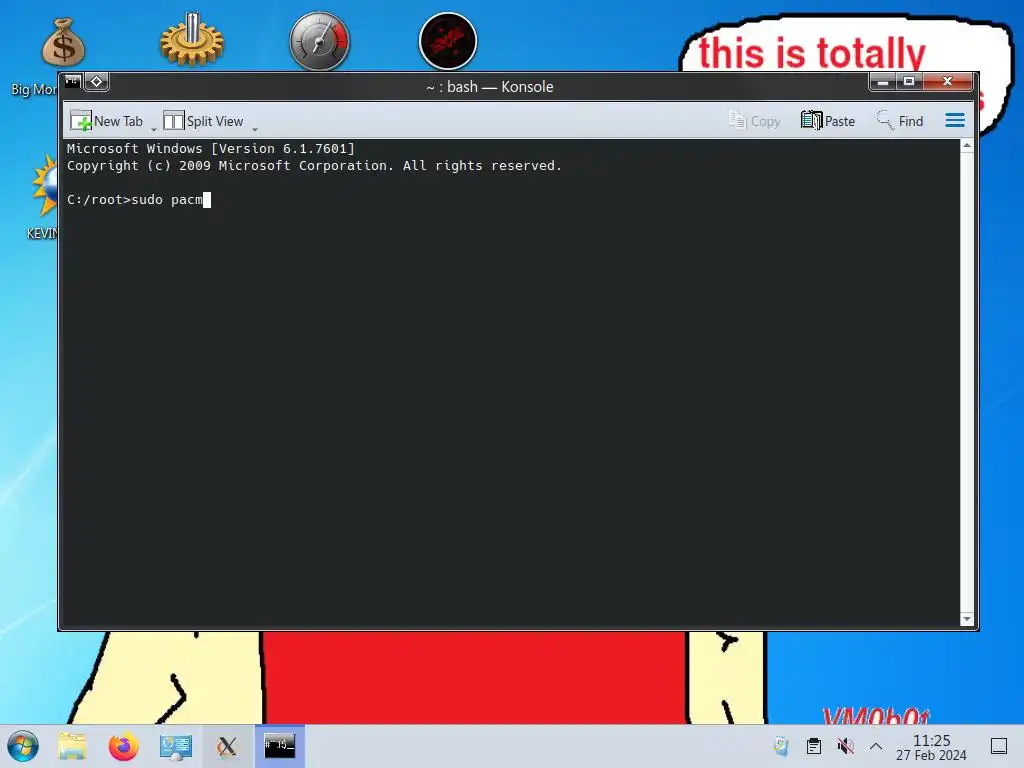Open the speedometer gauge desktop icon

[319, 41]
